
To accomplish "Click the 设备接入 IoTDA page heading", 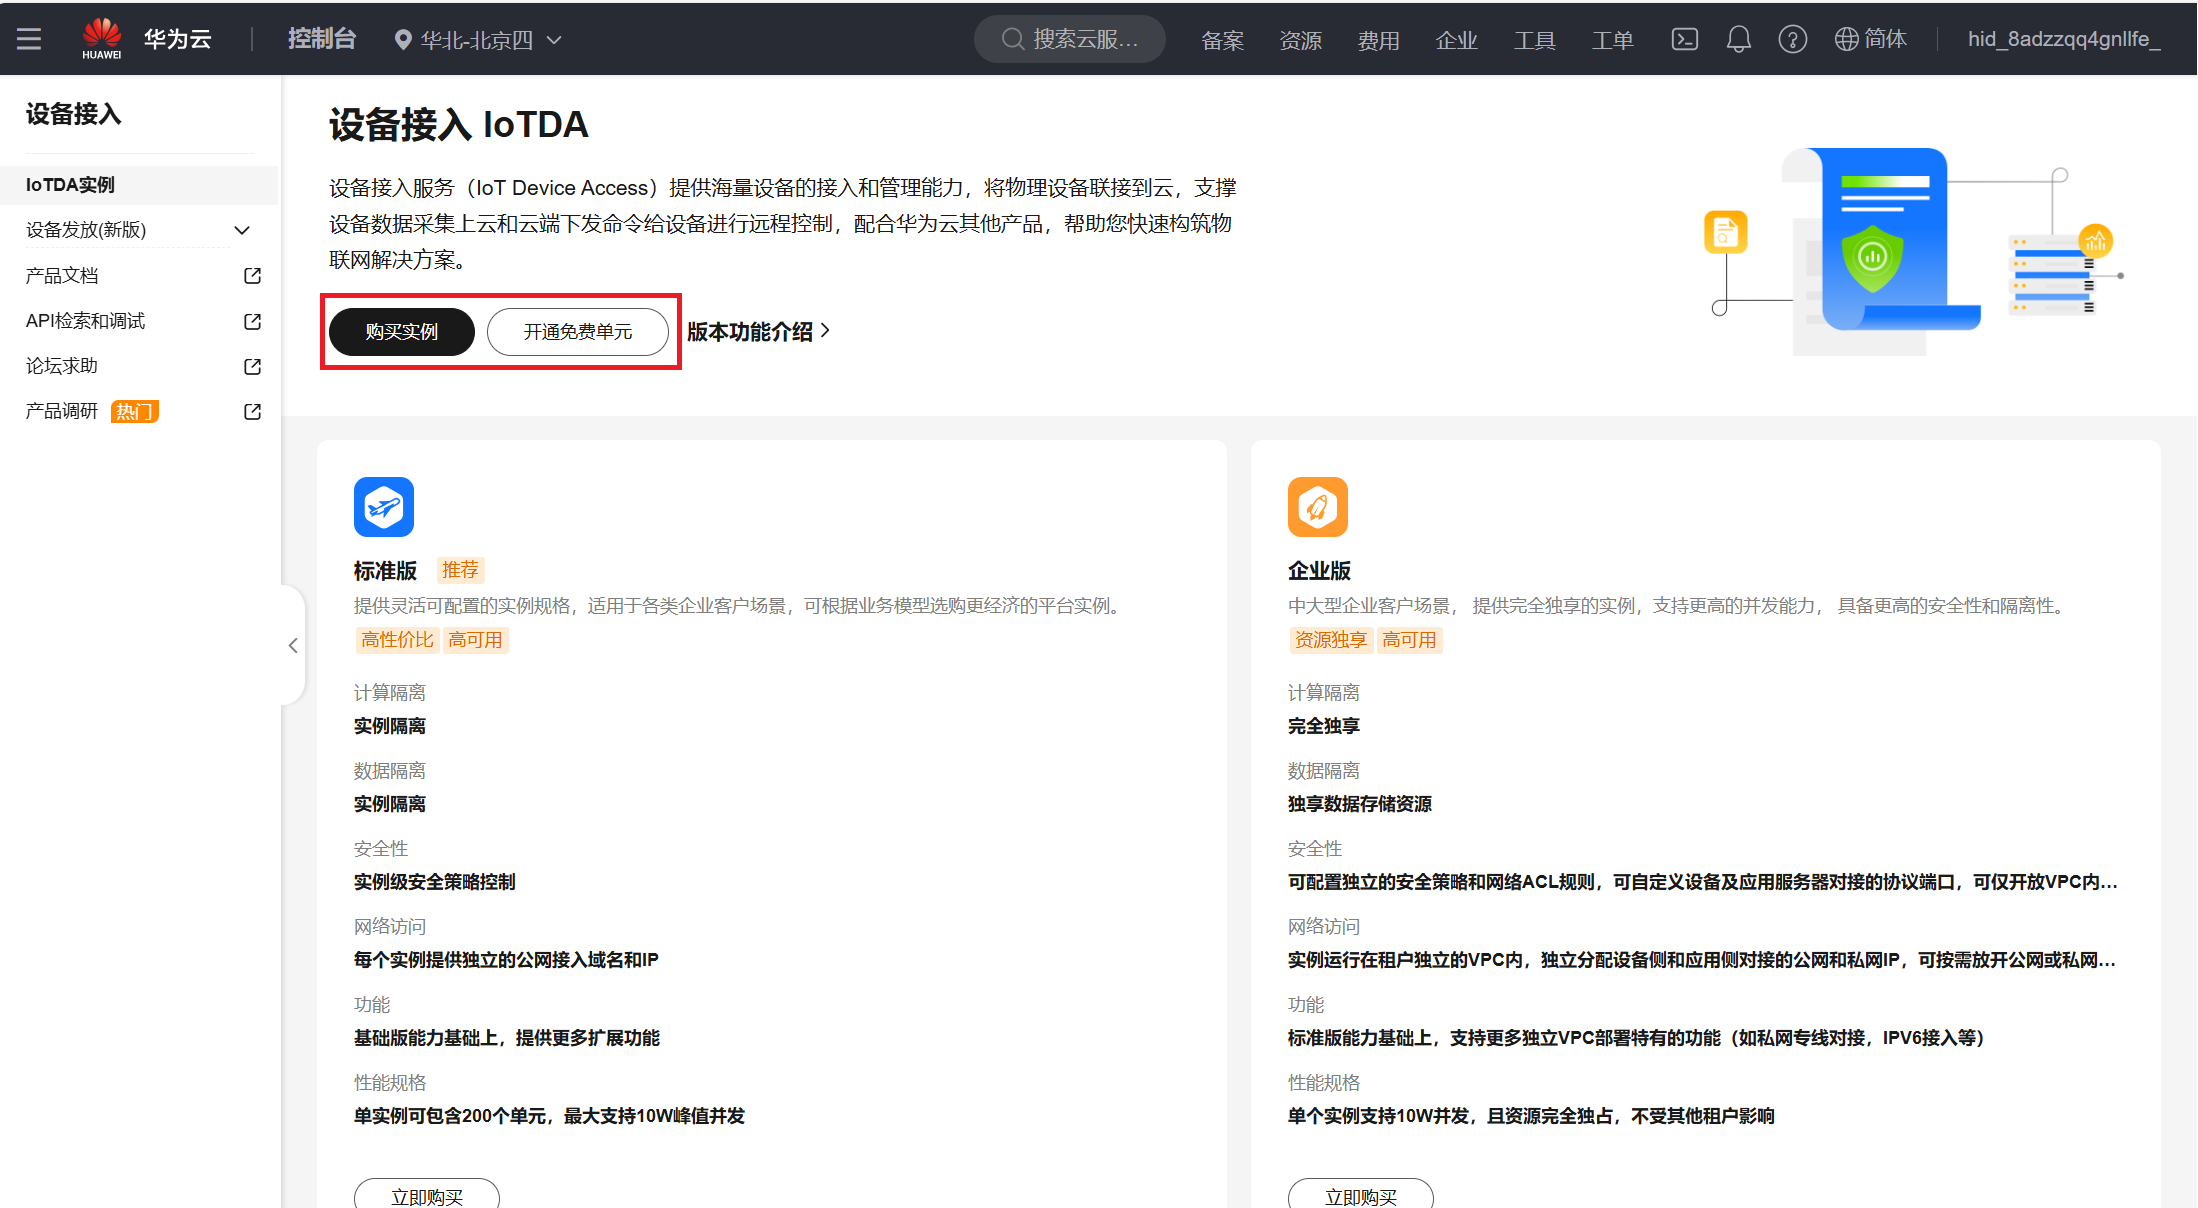I will 459,125.
